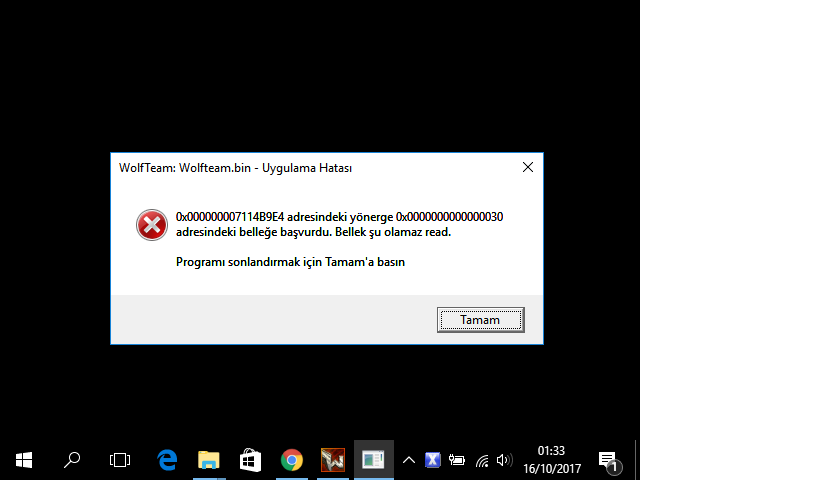Click the error address 0x000000007114B9E4 text line
Viewport: 816px width, 480px height.
point(339,217)
